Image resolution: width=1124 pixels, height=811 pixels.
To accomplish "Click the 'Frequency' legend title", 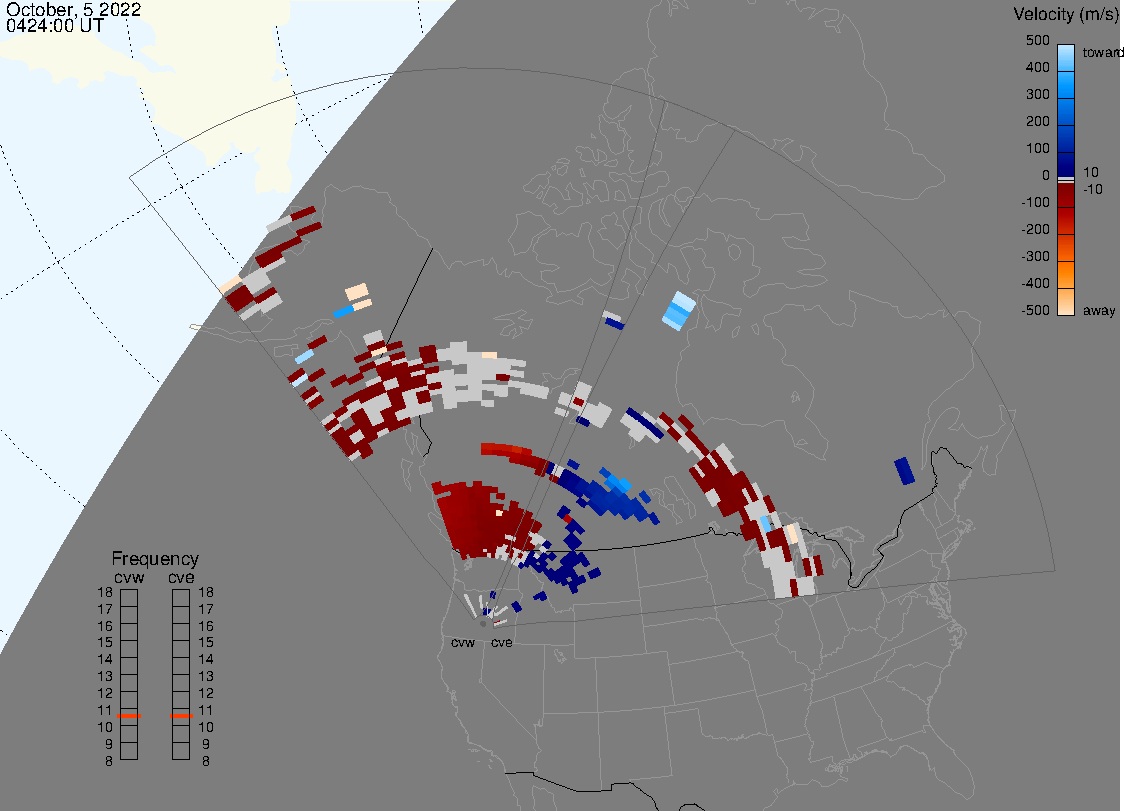I will tap(155, 559).
